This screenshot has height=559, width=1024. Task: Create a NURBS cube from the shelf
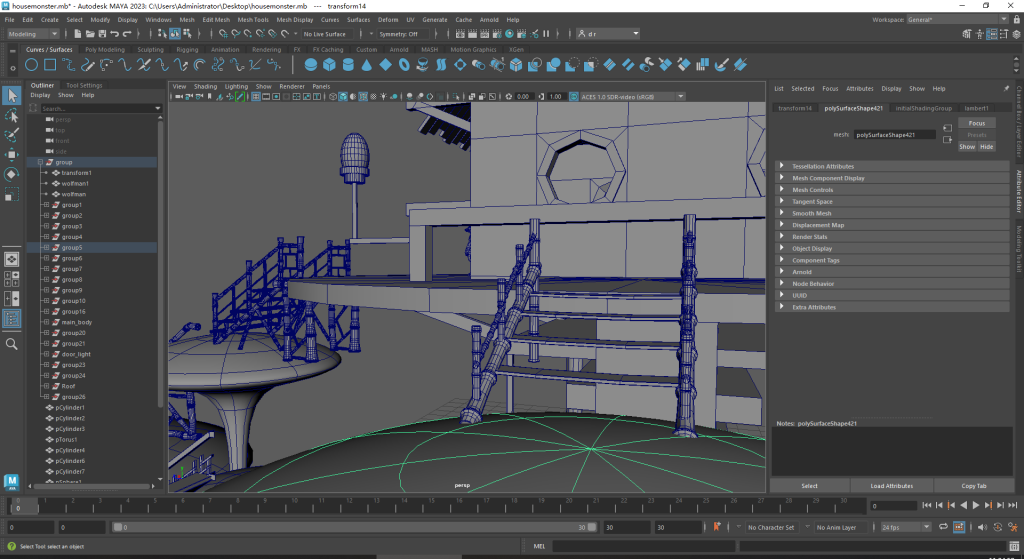point(329,65)
